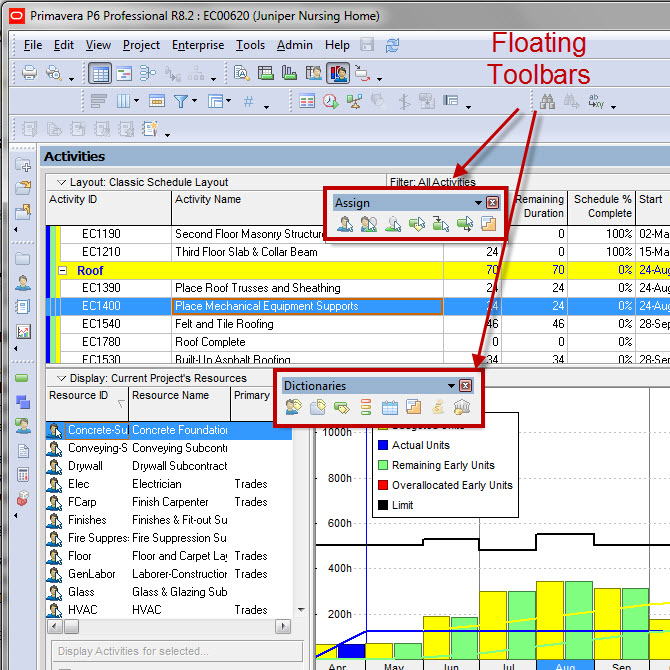The image size is (670, 670).
Task: Close the floating Assign toolbar
Action: (492, 203)
